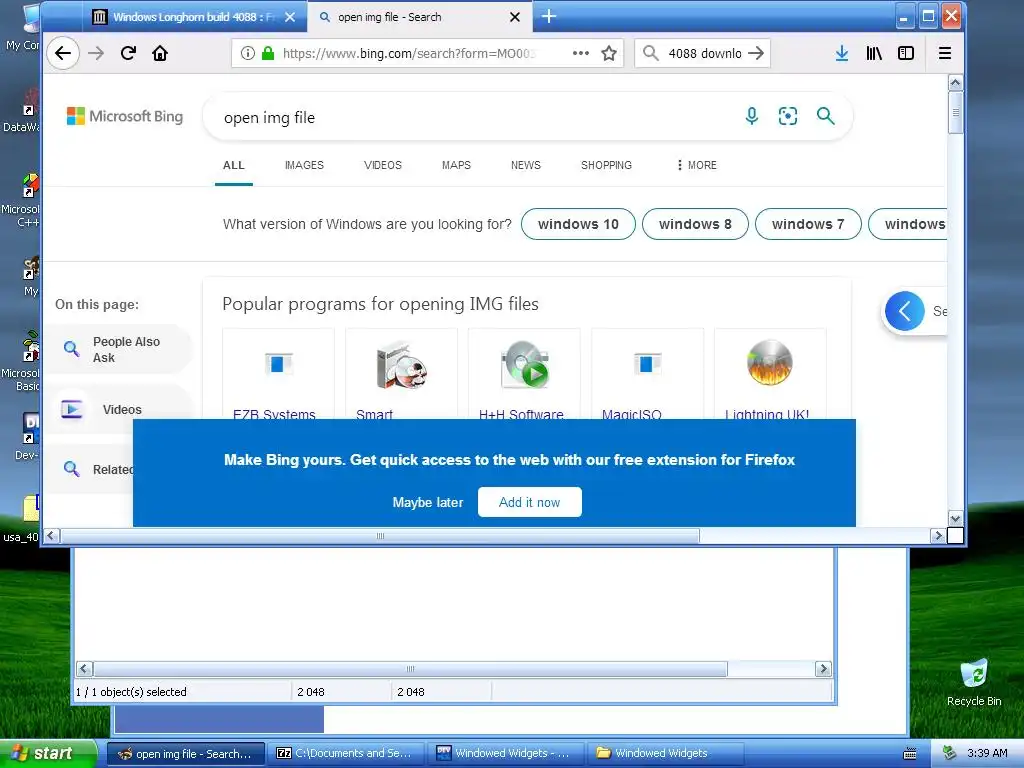Click 7-Zip window horizontal scrollbar right arrow
1024x768 pixels.
pos(823,669)
